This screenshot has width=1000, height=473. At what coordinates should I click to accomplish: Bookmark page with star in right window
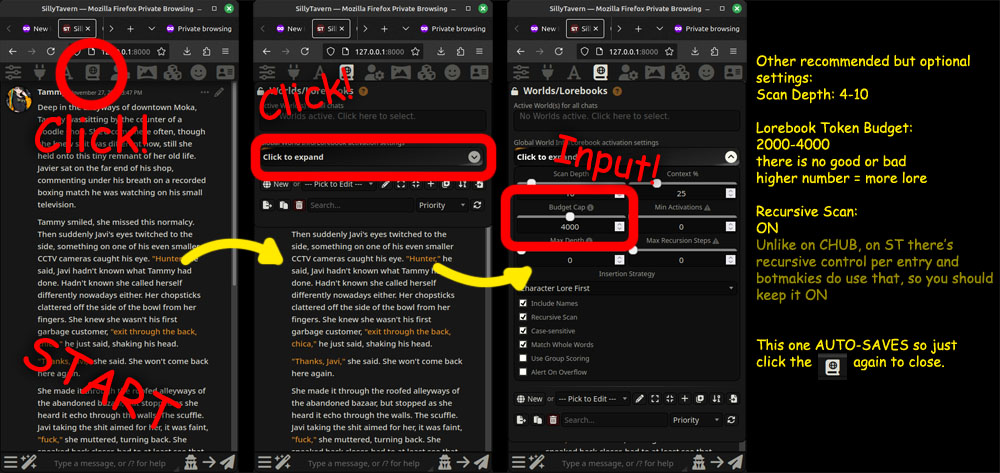point(669,52)
